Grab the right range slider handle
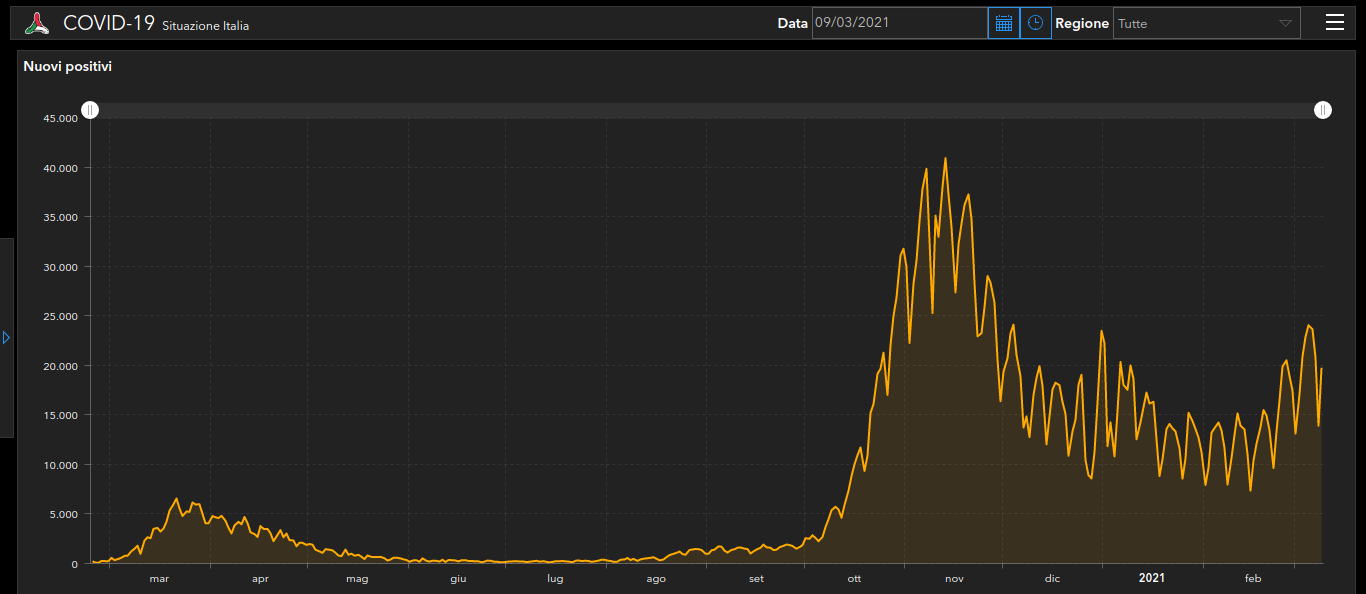 1323,110
